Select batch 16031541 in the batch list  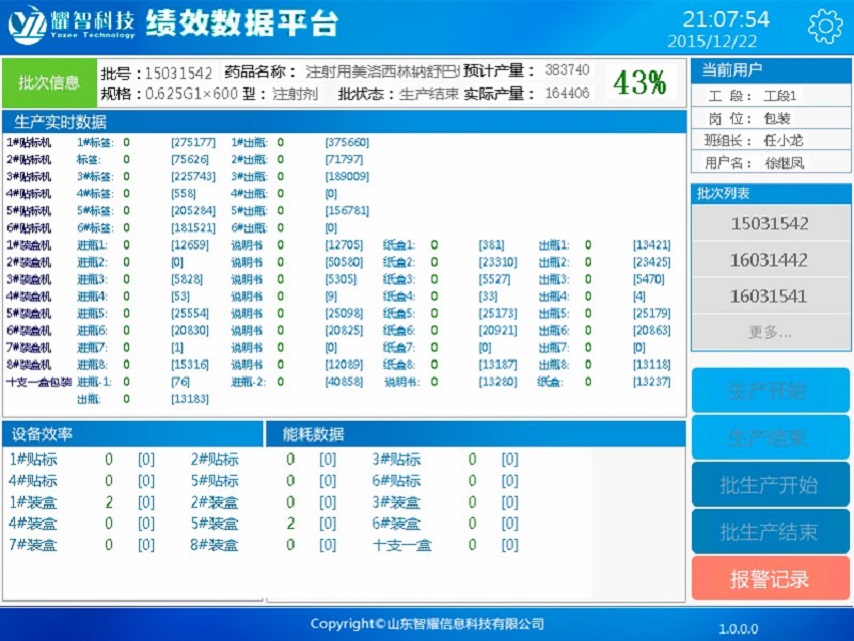[x=768, y=296]
